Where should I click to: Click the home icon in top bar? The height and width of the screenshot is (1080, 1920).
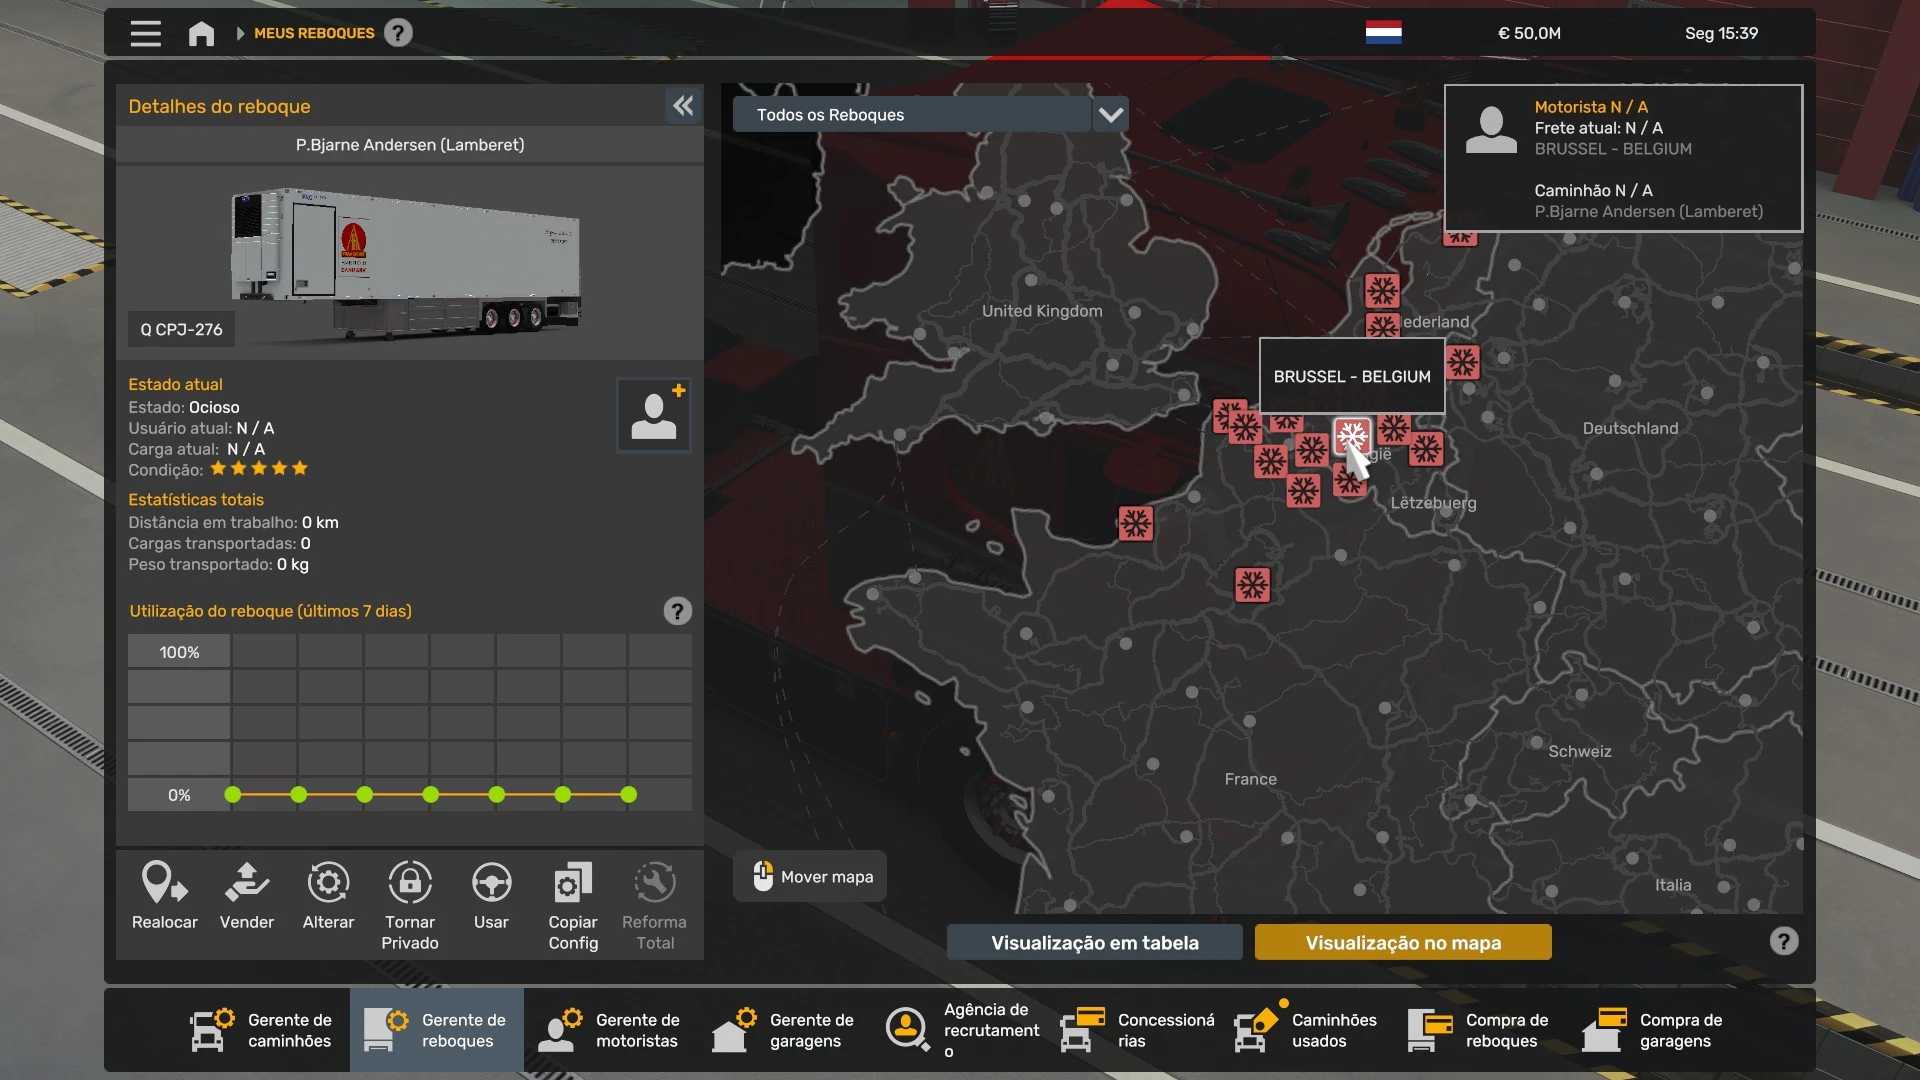coord(201,34)
